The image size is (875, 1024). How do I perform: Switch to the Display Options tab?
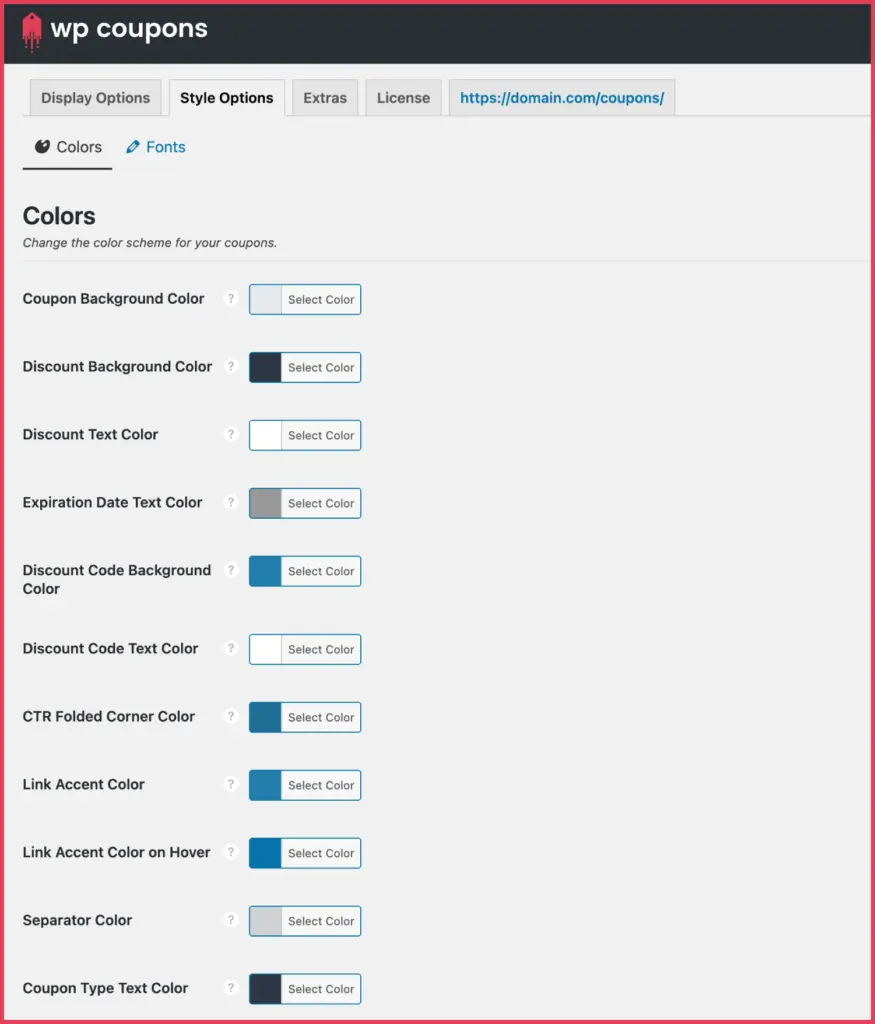[95, 97]
